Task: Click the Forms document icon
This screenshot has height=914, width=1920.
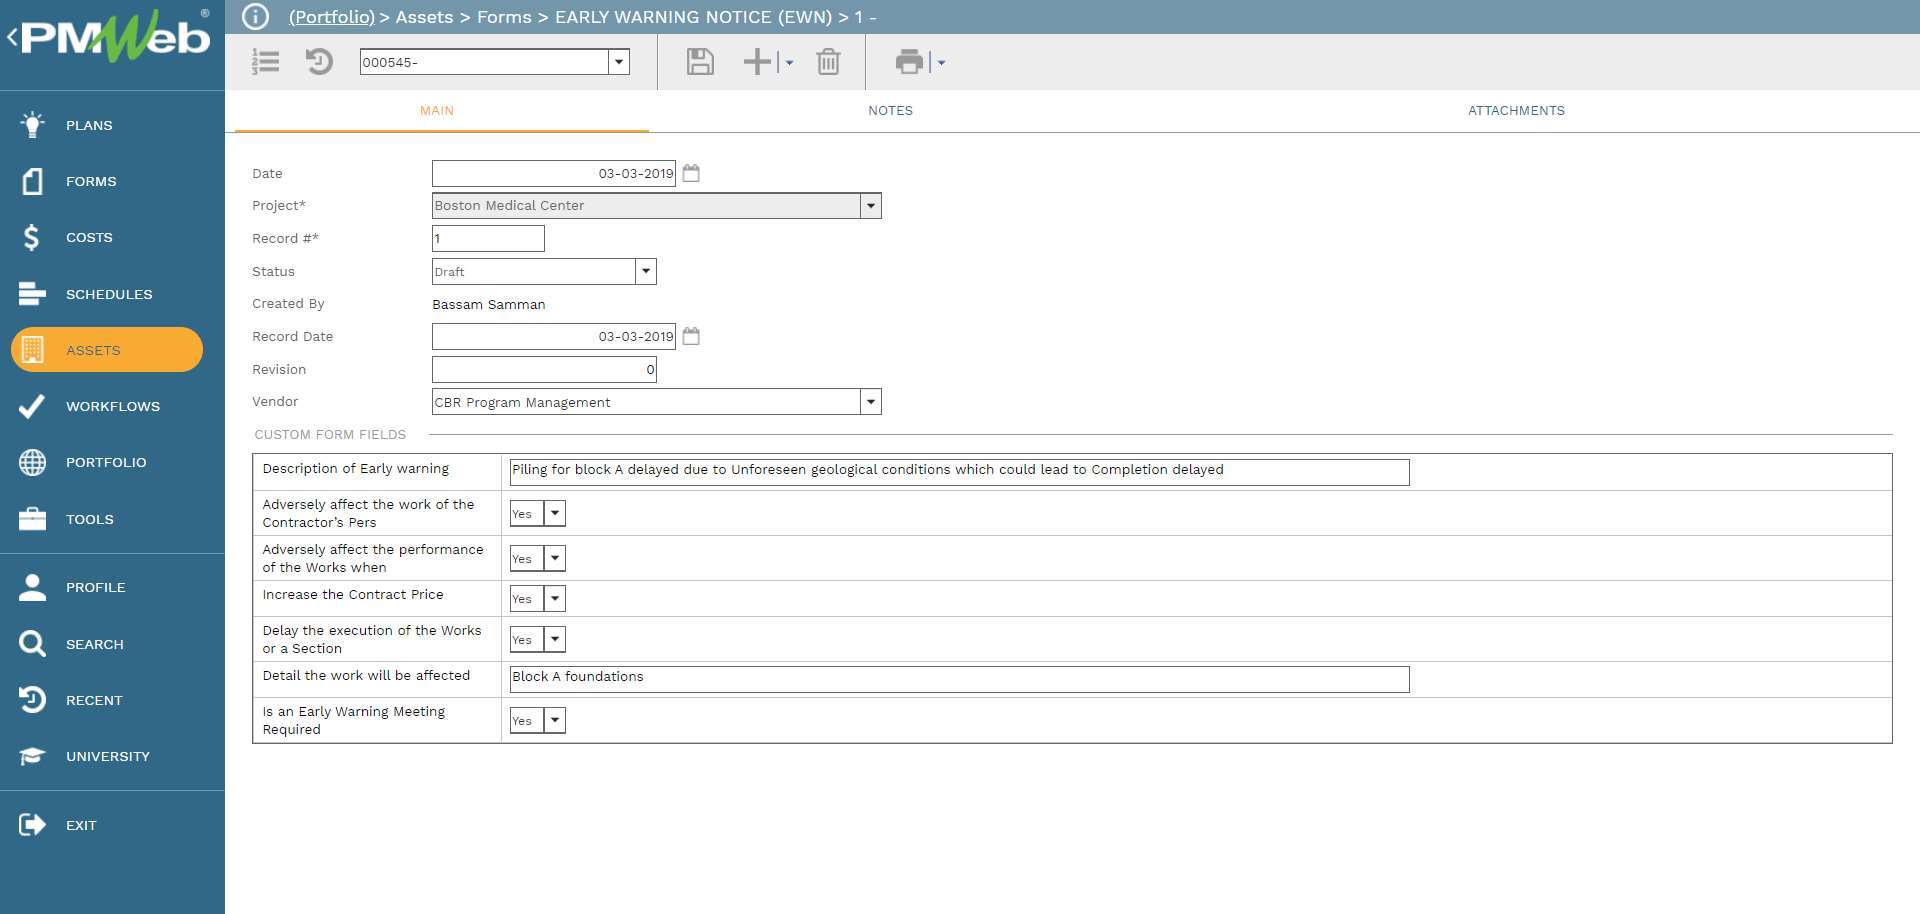Action: pos(32,181)
